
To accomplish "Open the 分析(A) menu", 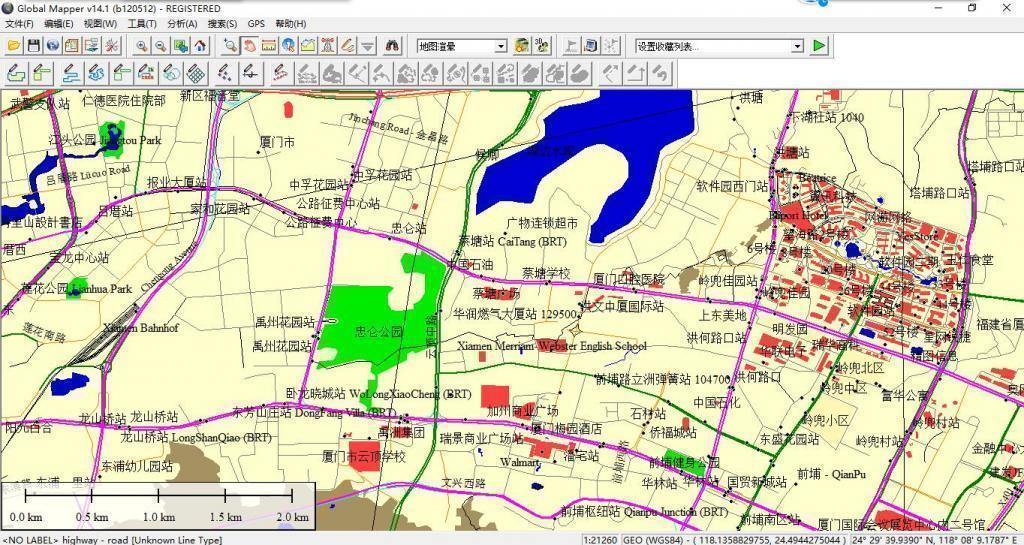I will pyautogui.click(x=182, y=24).
